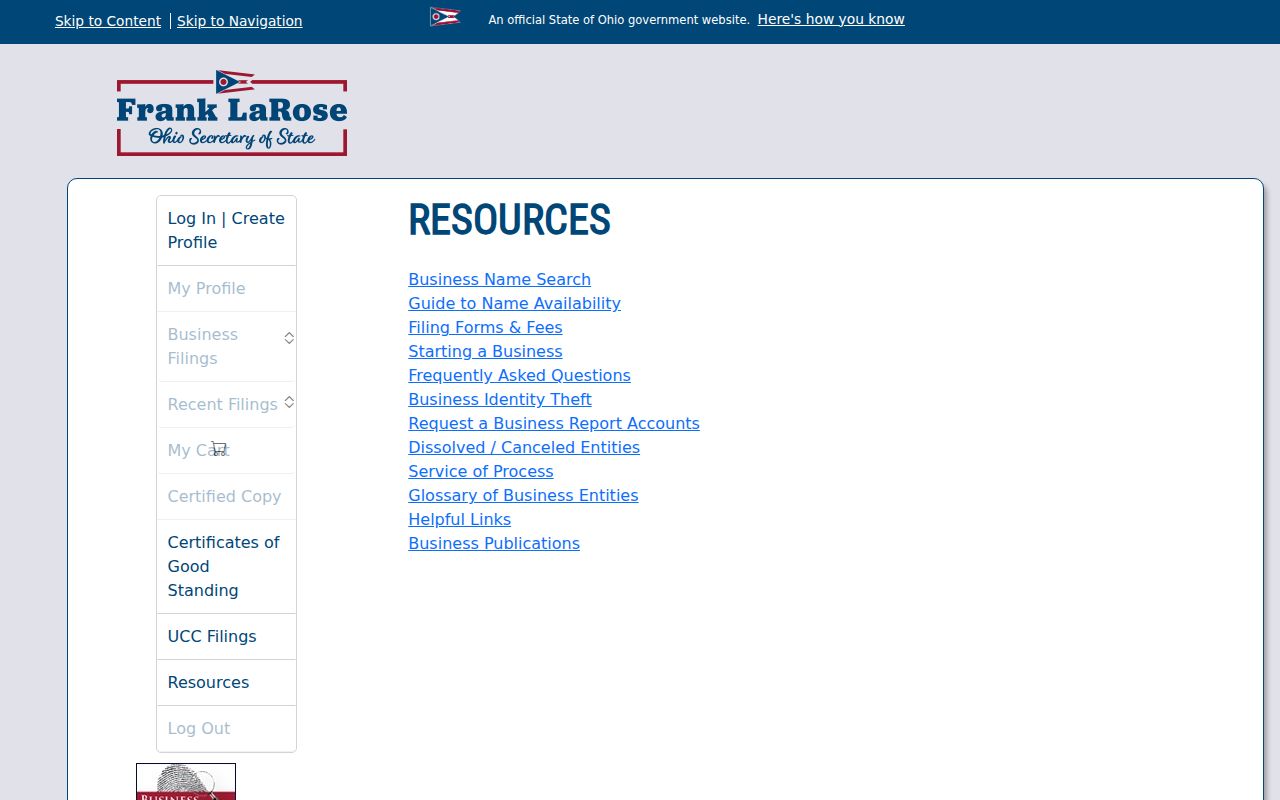The height and width of the screenshot is (800, 1280).
Task: Click the official State of Ohio website notice
Action: point(619,20)
